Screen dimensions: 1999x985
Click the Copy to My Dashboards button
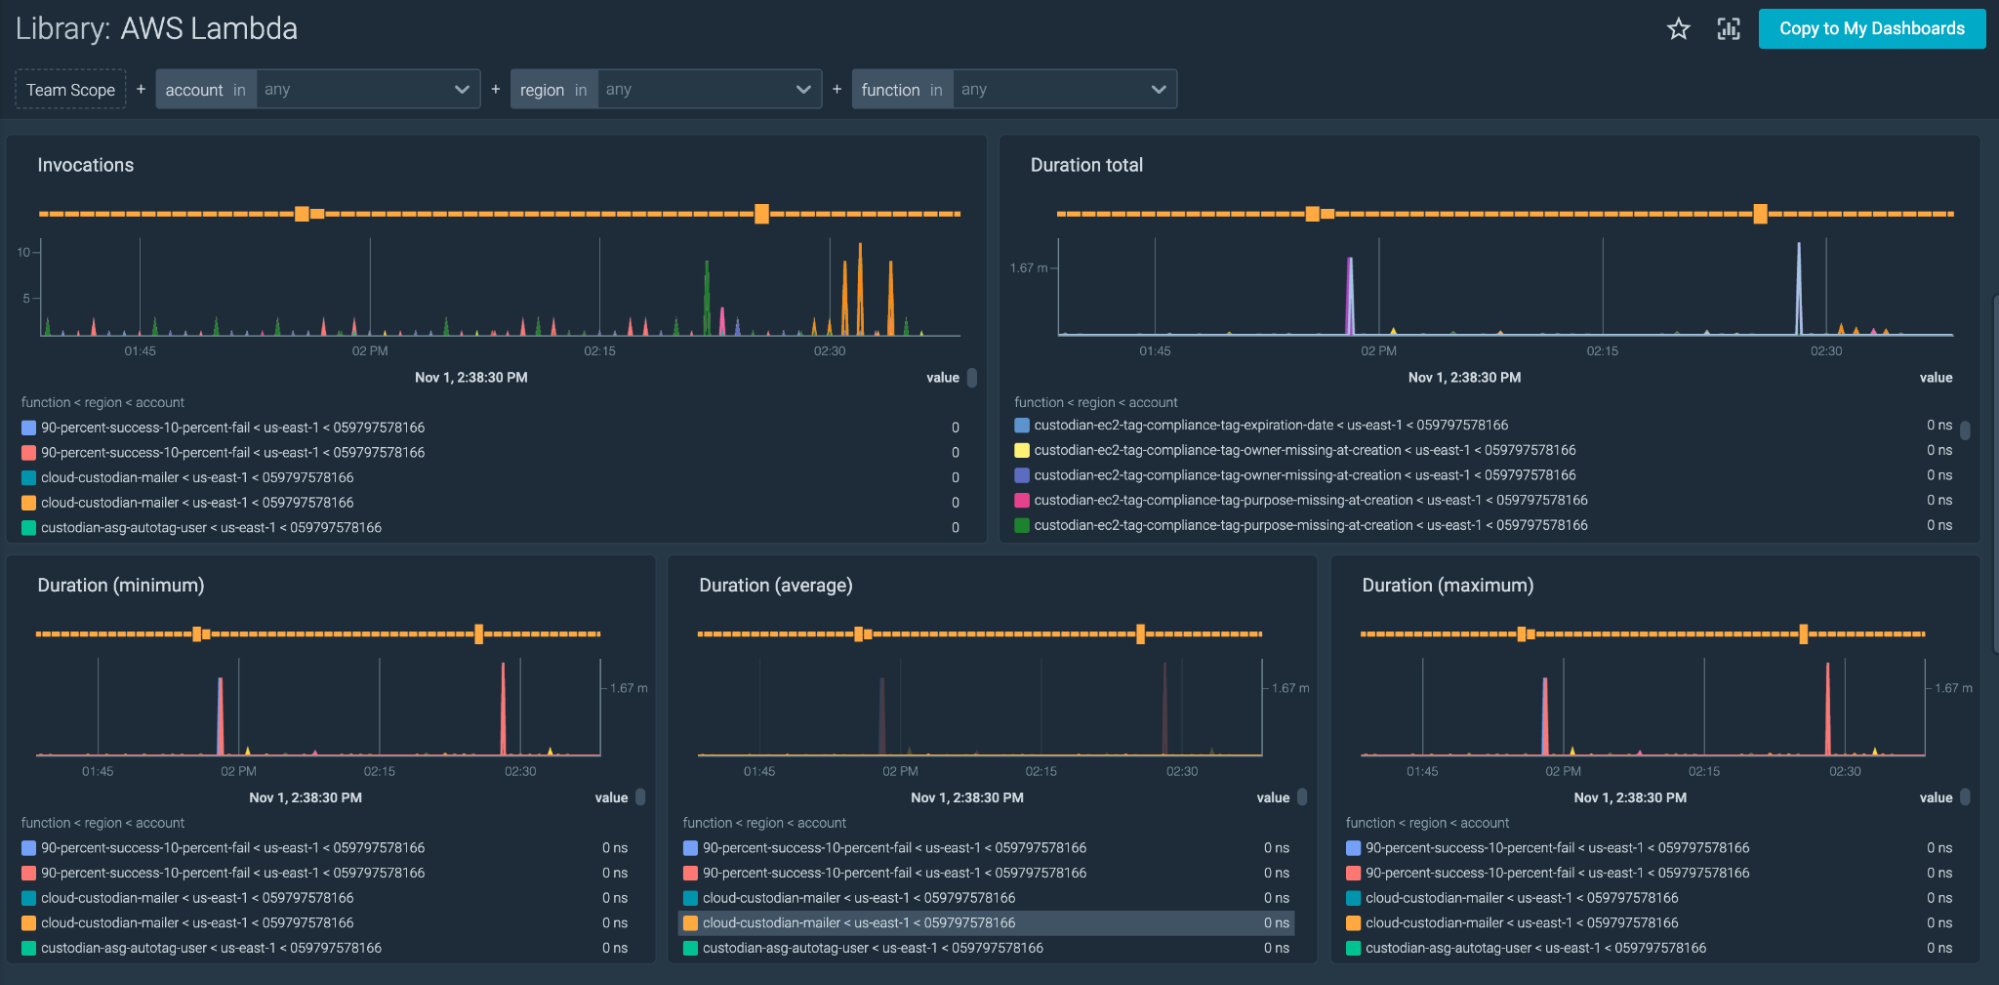pyautogui.click(x=1872, y=28)
